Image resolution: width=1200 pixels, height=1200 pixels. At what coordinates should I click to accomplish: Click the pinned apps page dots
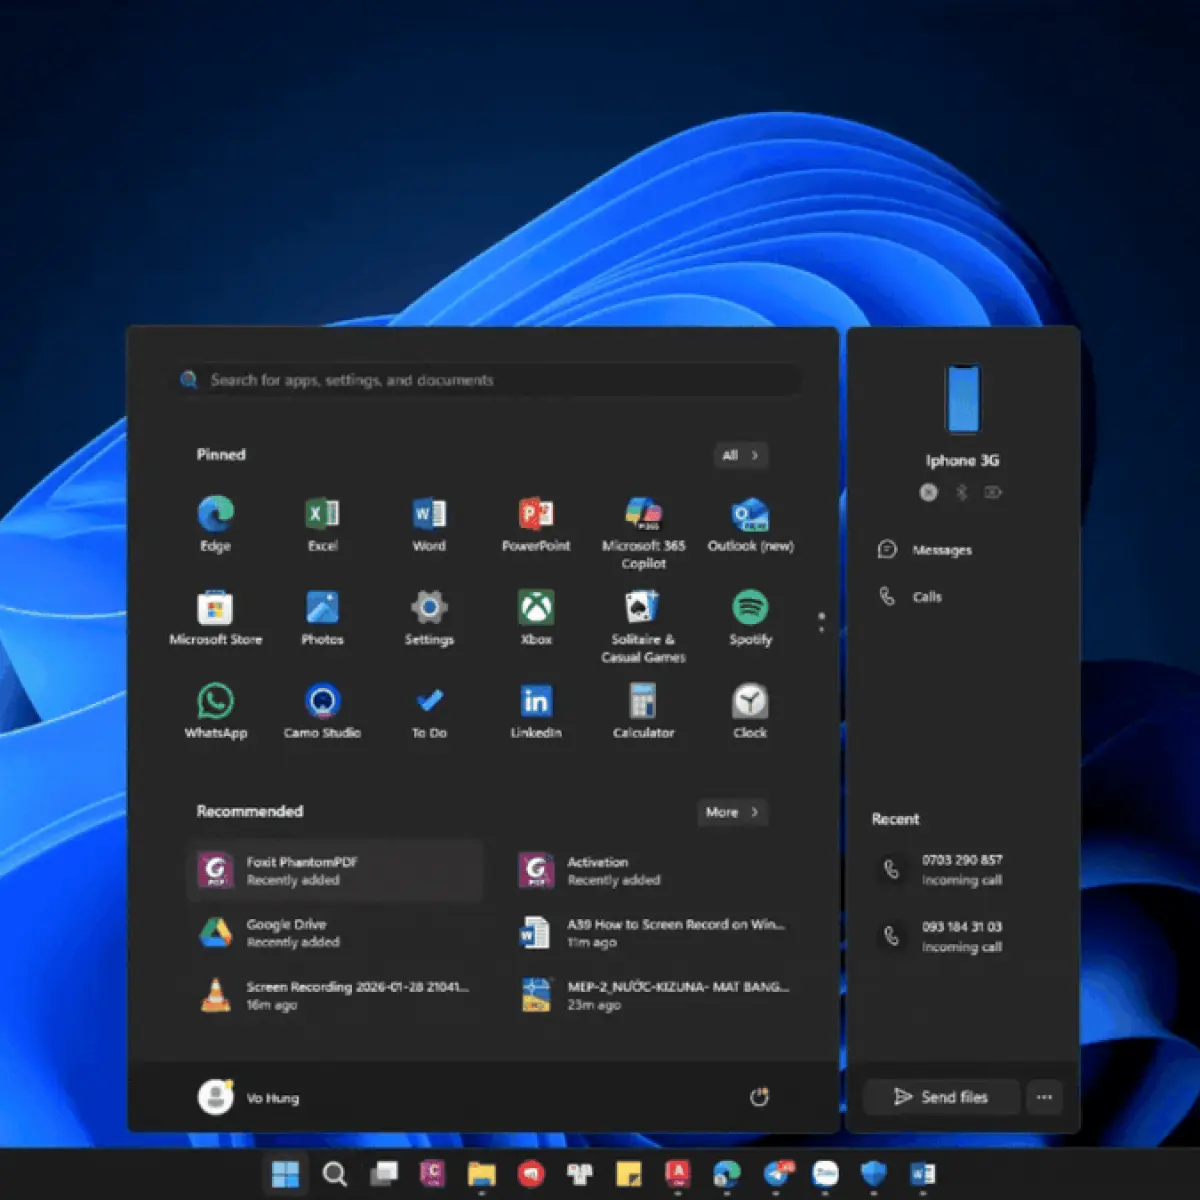(821, 622)
